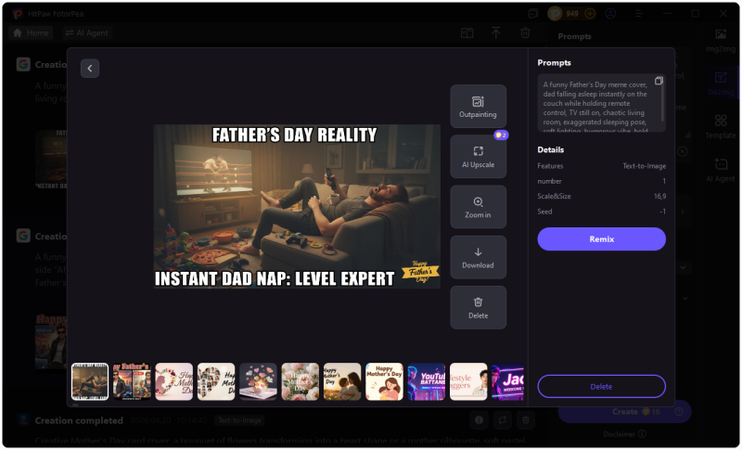The height and width of the screenshot is (450, 742).
Task: Run AI Upscale on the image
Action: pos(478,157)
